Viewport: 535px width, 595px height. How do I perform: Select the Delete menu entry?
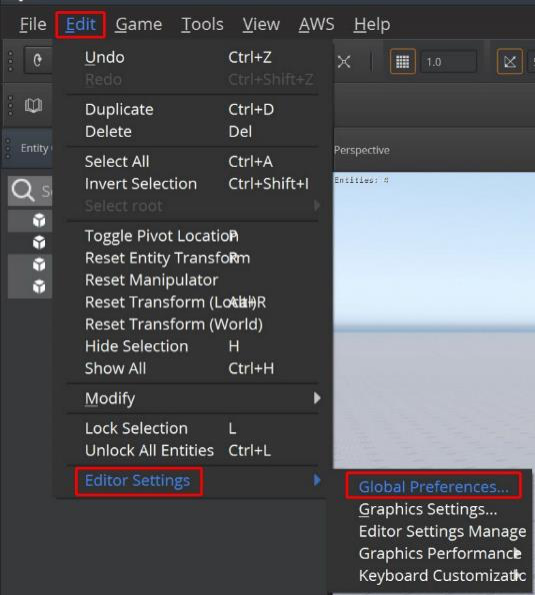[x=194, y=132]
